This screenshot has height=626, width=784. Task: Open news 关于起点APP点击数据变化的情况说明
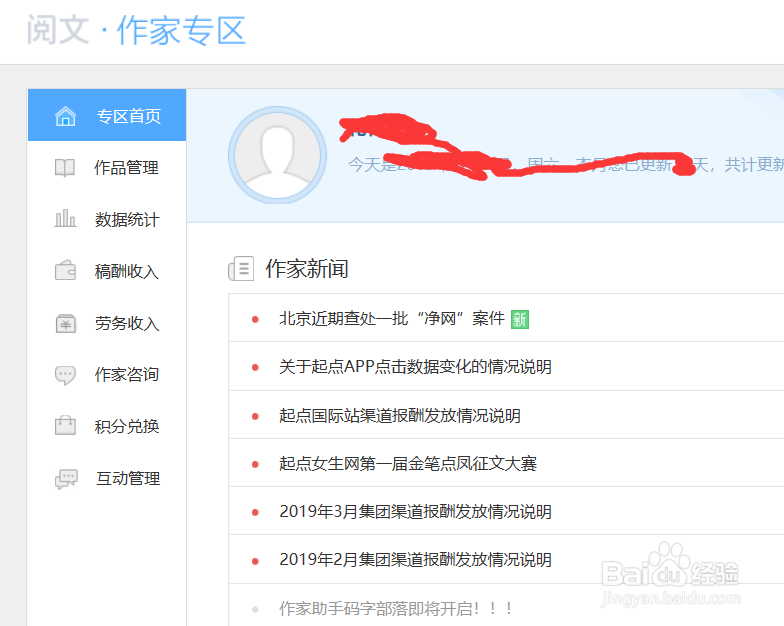(415, 366)
